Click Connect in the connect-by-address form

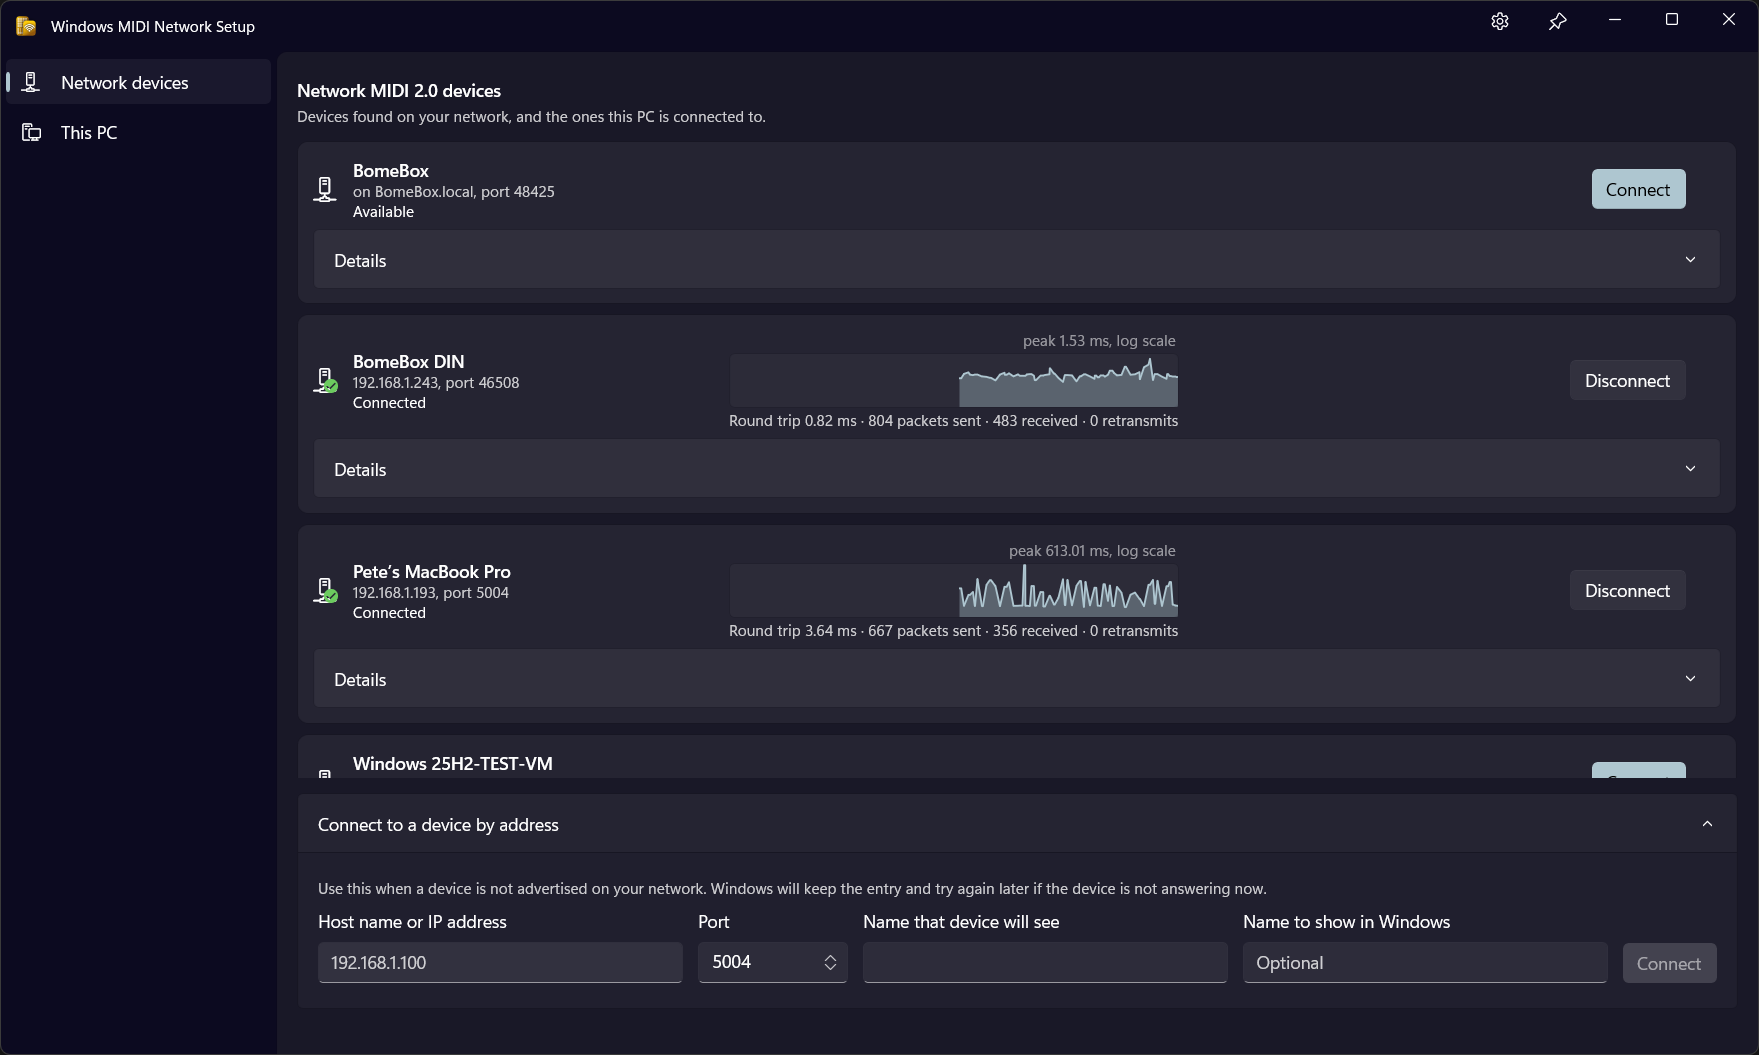[1669, 963]
